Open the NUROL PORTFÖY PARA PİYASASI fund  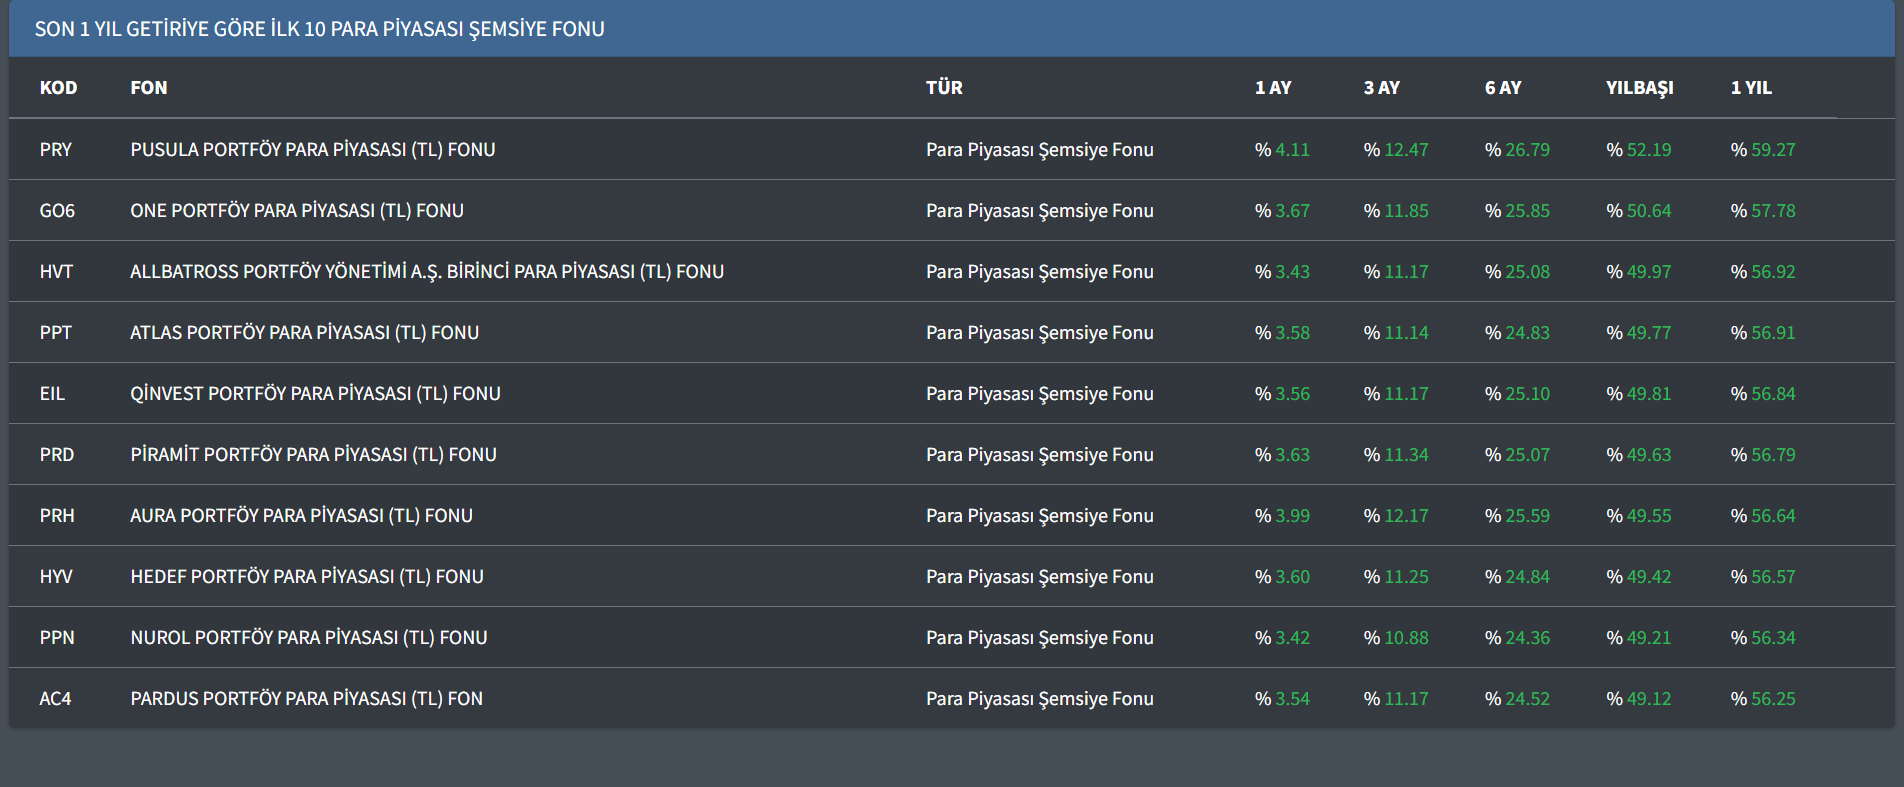(308, 638)
